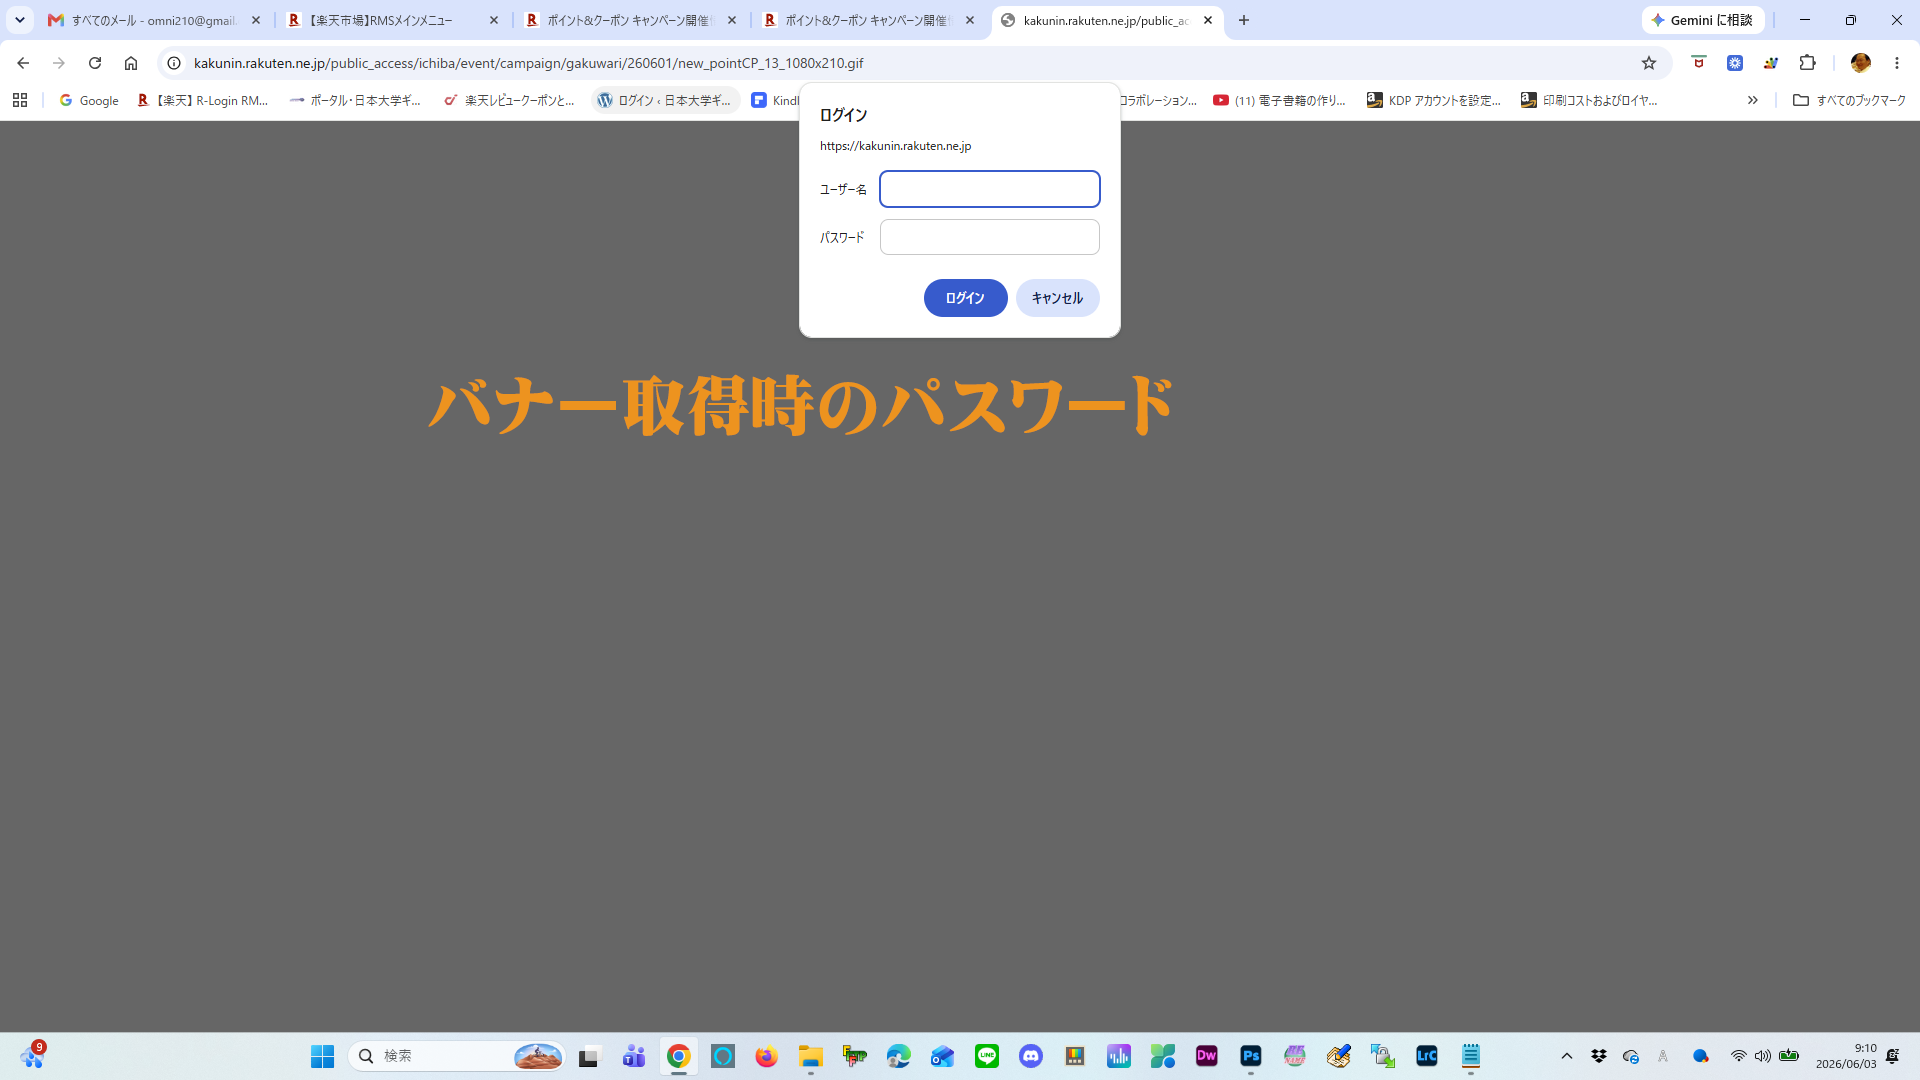Open Chrome from the taskbar
Image resolution: width=1920 pixels, height=1080 pixels.
pos(679,1056)
